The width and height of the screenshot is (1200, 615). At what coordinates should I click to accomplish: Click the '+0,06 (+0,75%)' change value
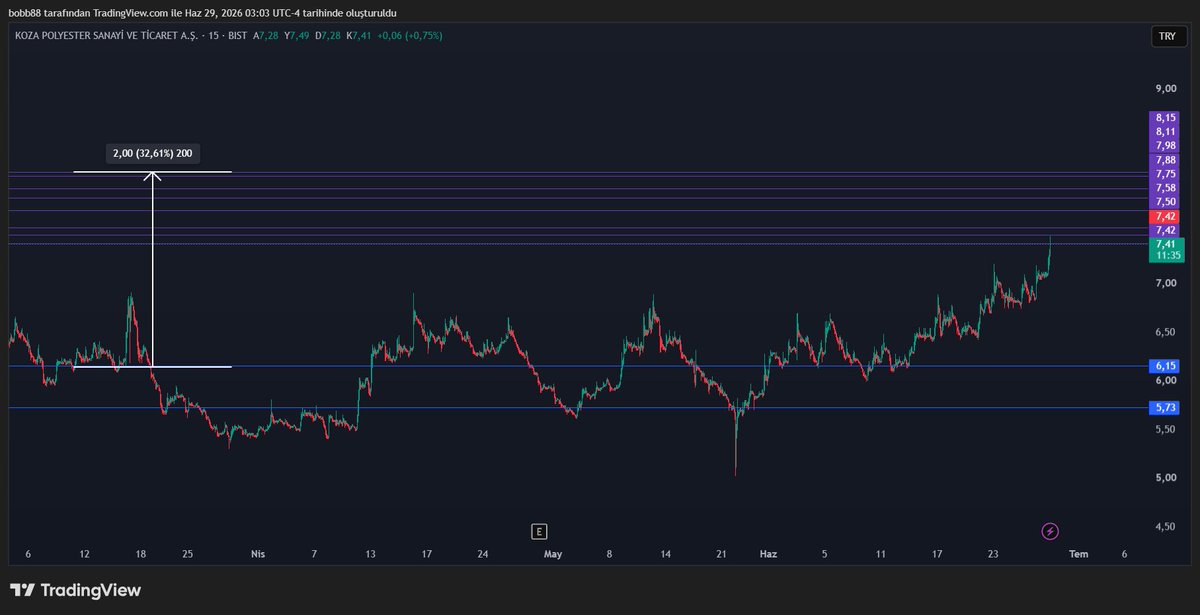point(410,36)
